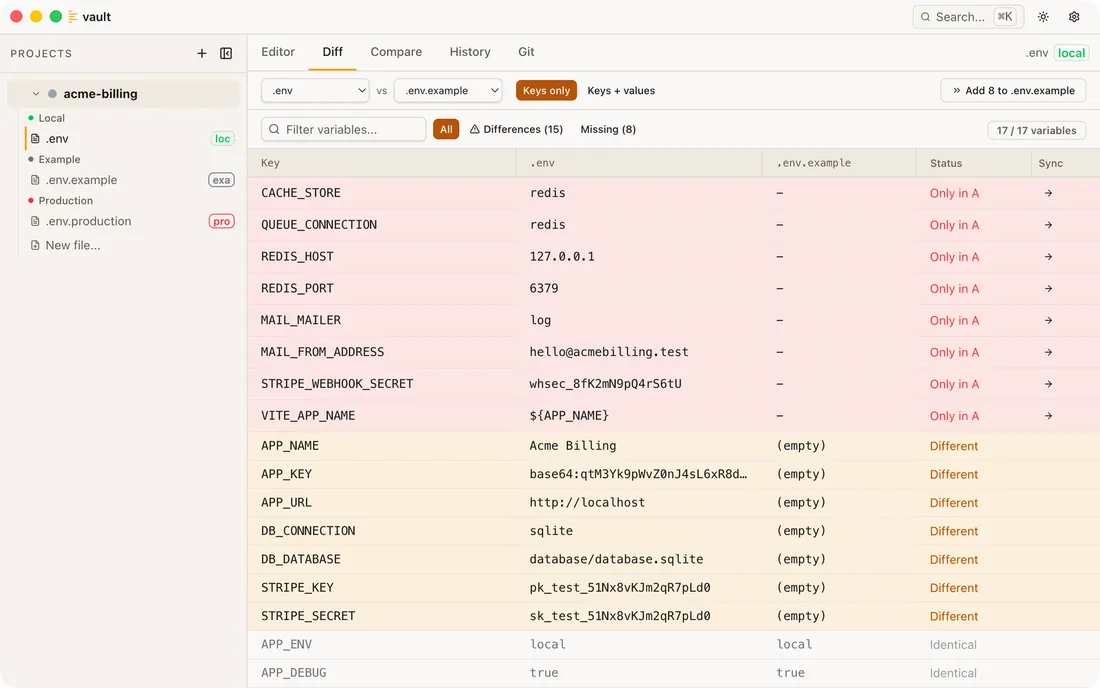
Task: Click value whsec_8fK2mN9pQ4rS6tU
Action: coord(605,384)
